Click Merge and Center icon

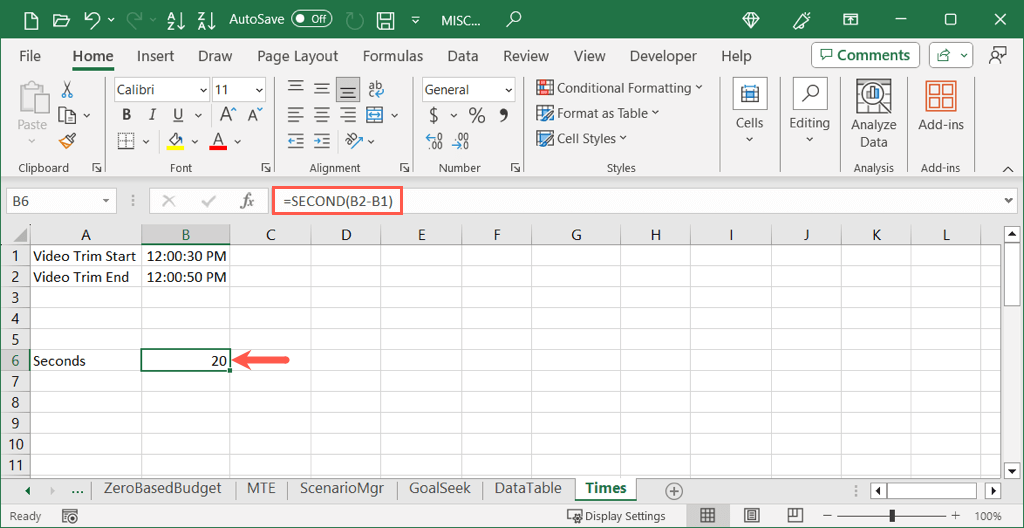[374, 115]
